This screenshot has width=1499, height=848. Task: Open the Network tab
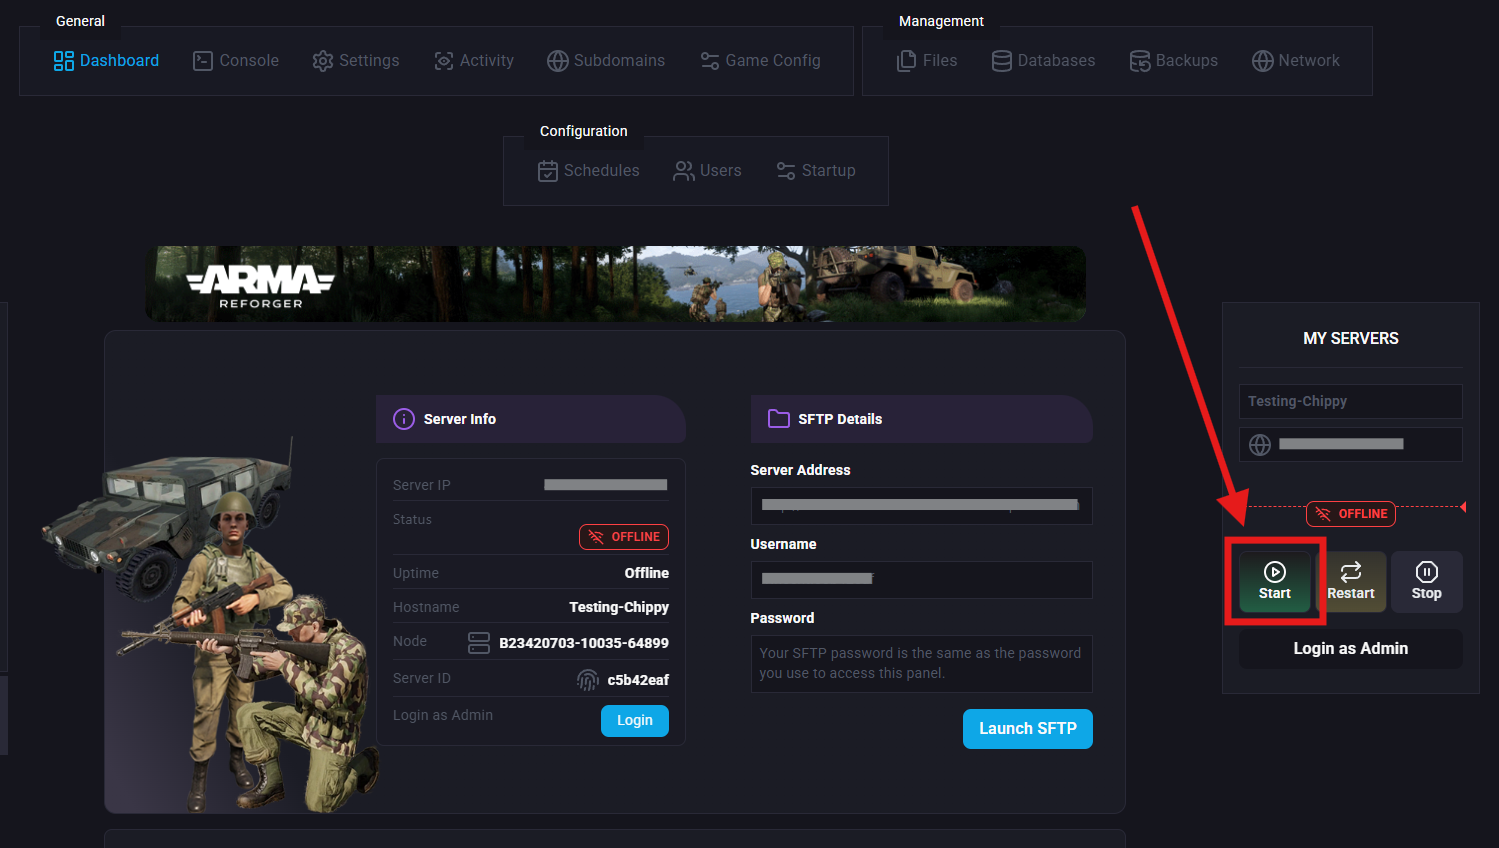[x=1296, y=61]
